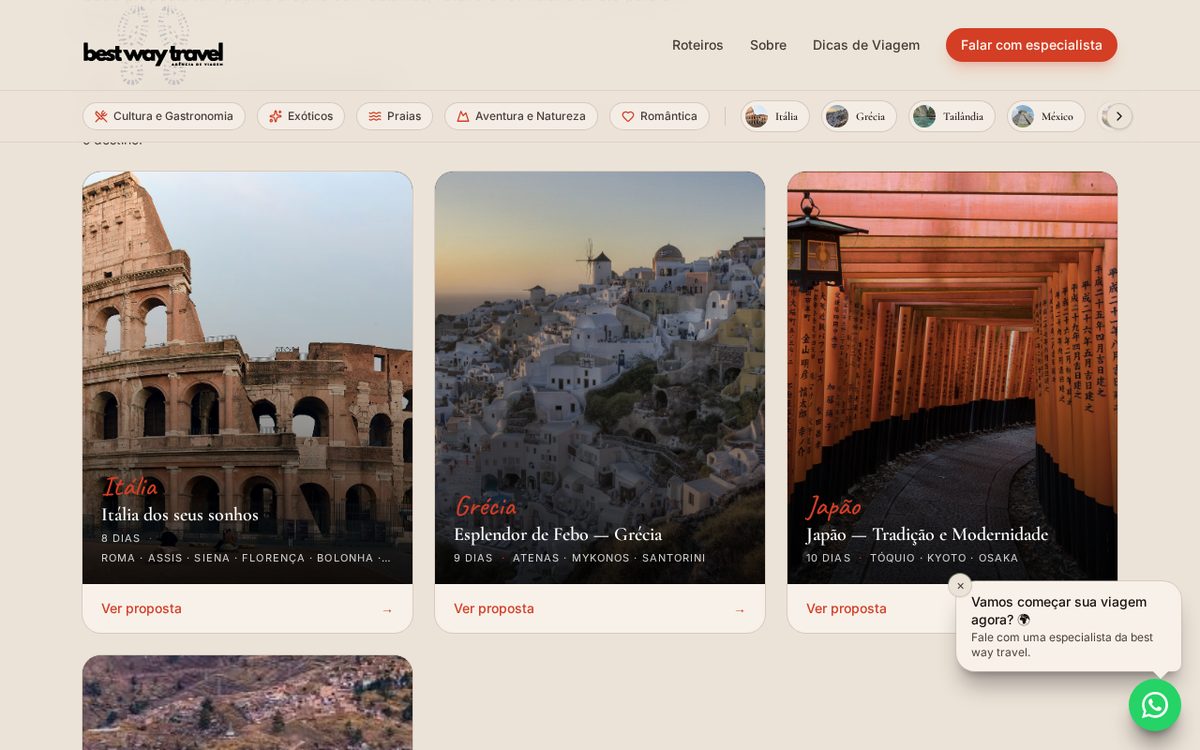Click Atenas · Mykonos · Santorini cities line
1200x750 pixels.
click(609, 558)
